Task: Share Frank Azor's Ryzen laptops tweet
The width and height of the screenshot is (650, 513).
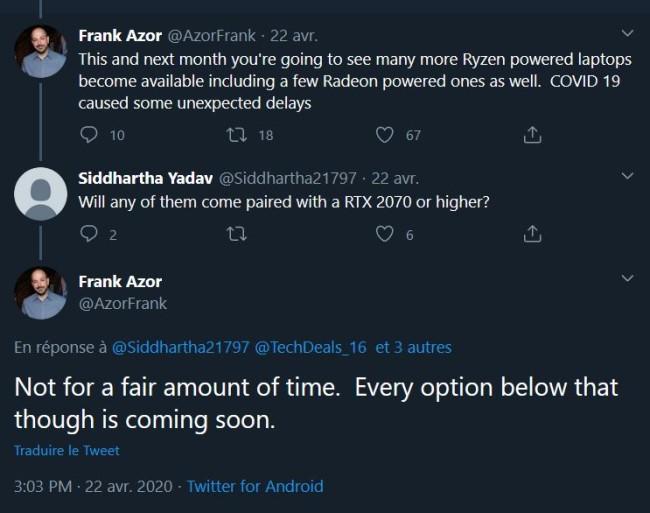Action: pyautogui.click(x=533, y=135)
